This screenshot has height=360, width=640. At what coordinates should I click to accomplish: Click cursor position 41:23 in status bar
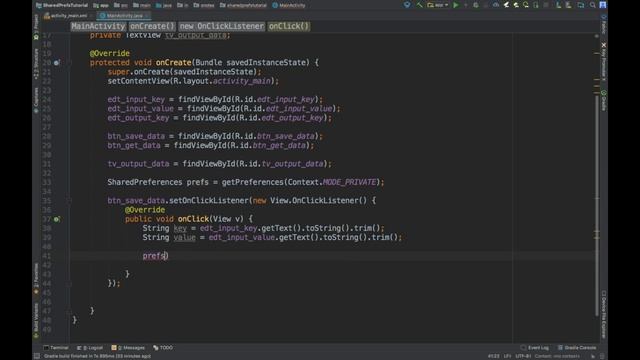[x=493, y=356]
